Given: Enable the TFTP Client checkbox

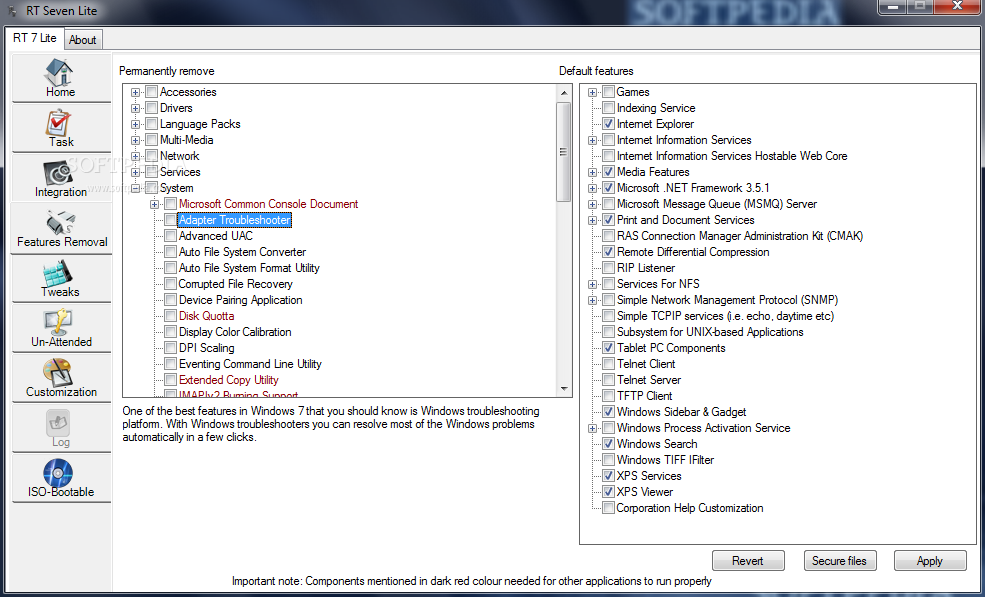Looking at the screenshot, I should [x=608, y=396].
